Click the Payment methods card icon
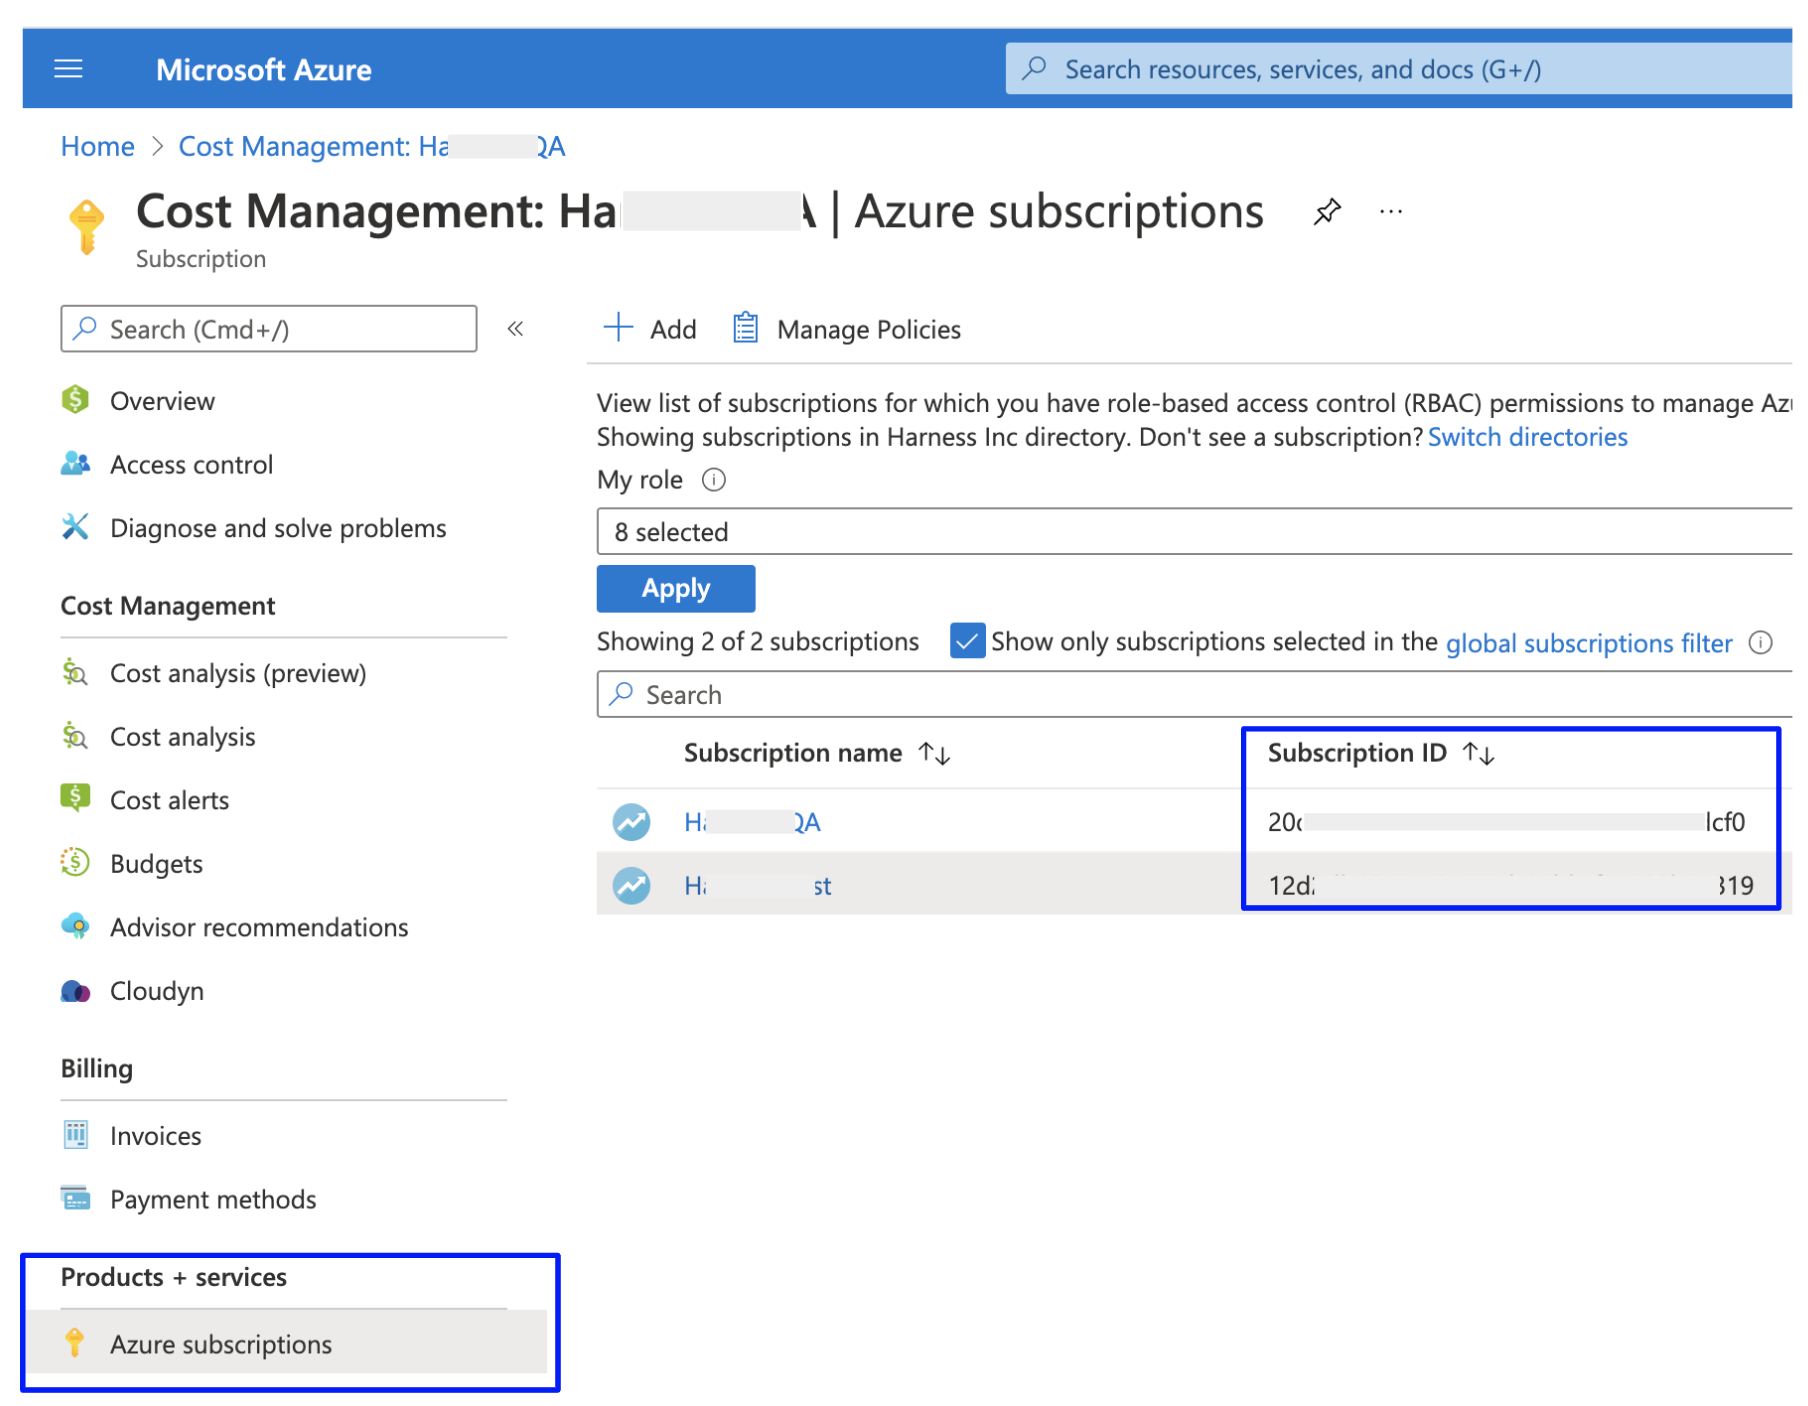The width and height of the screenshot is (1808, 1406). click(x=73, y=1198)
